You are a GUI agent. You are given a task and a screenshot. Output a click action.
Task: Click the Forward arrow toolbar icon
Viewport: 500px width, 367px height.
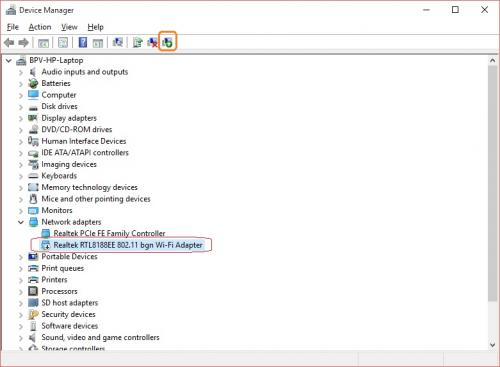click(x=23, y=42)
